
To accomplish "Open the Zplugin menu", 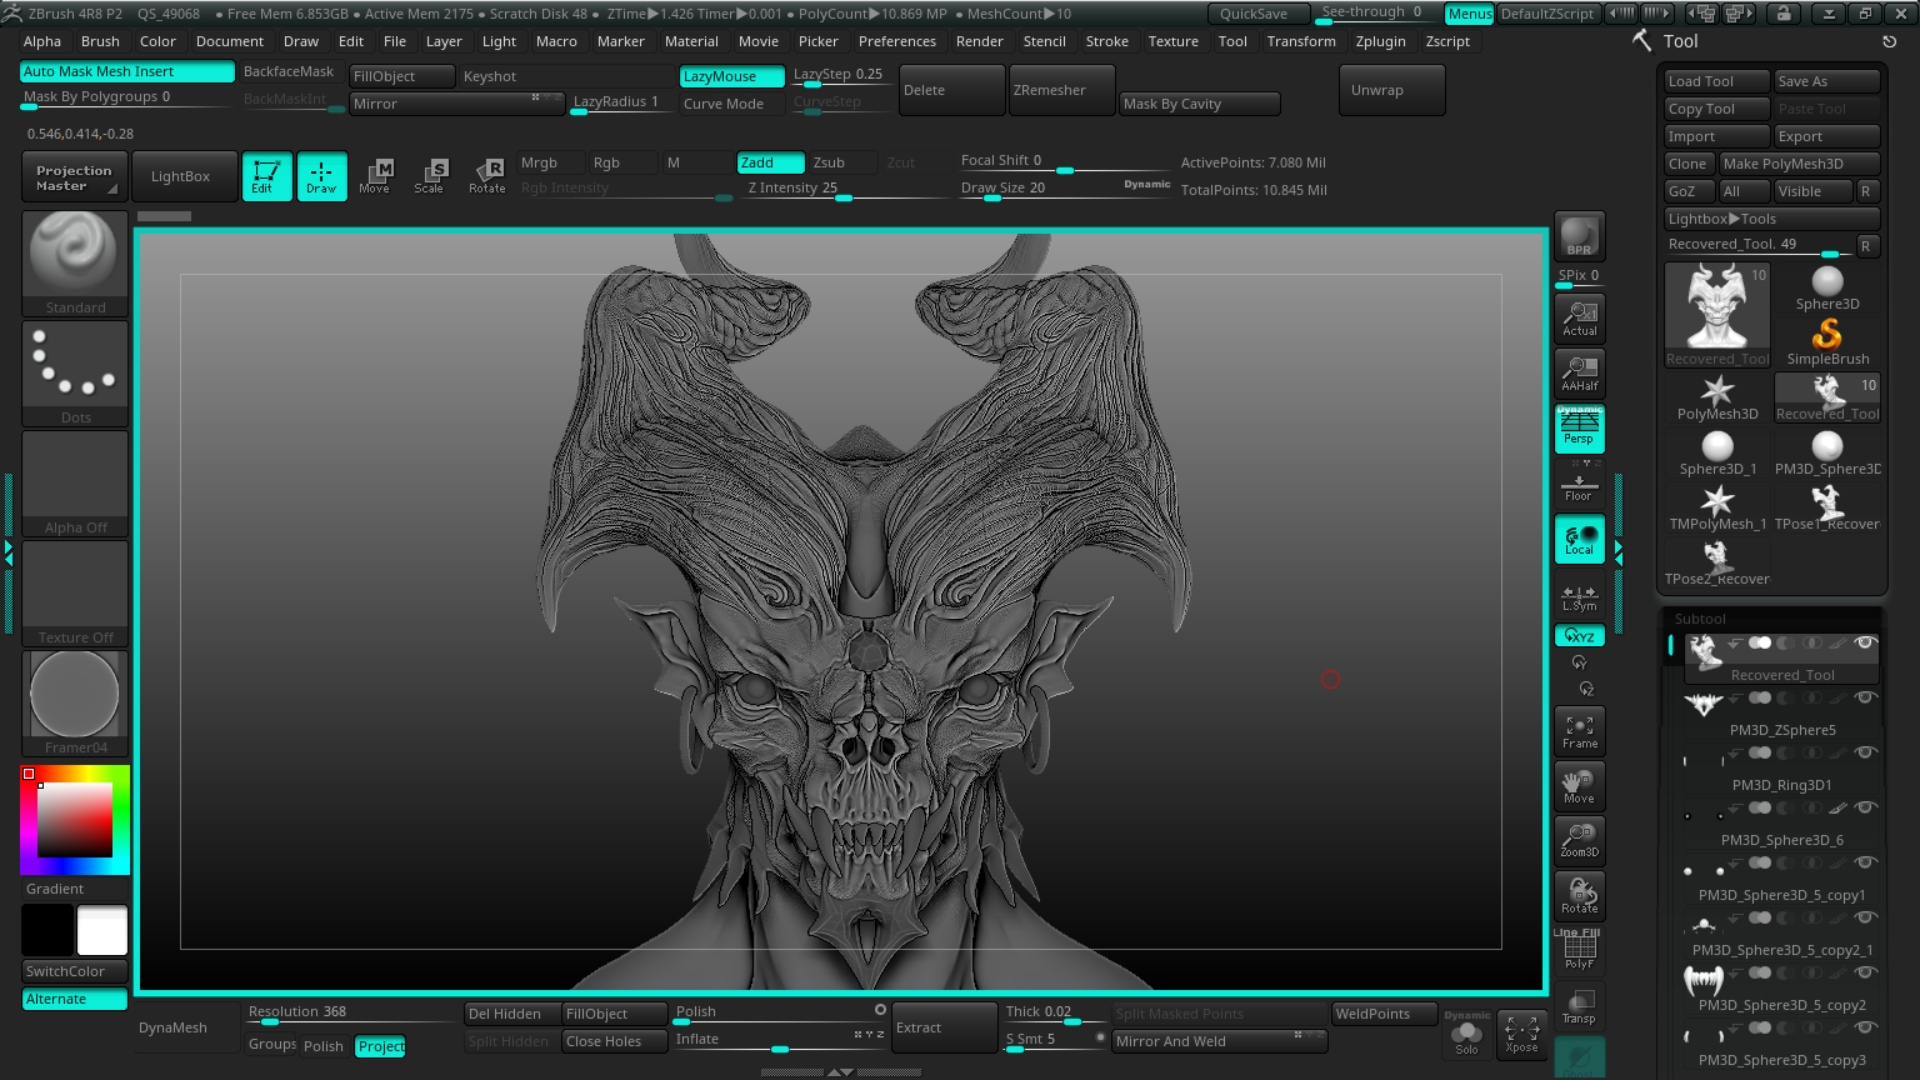I will (1380, 41).
